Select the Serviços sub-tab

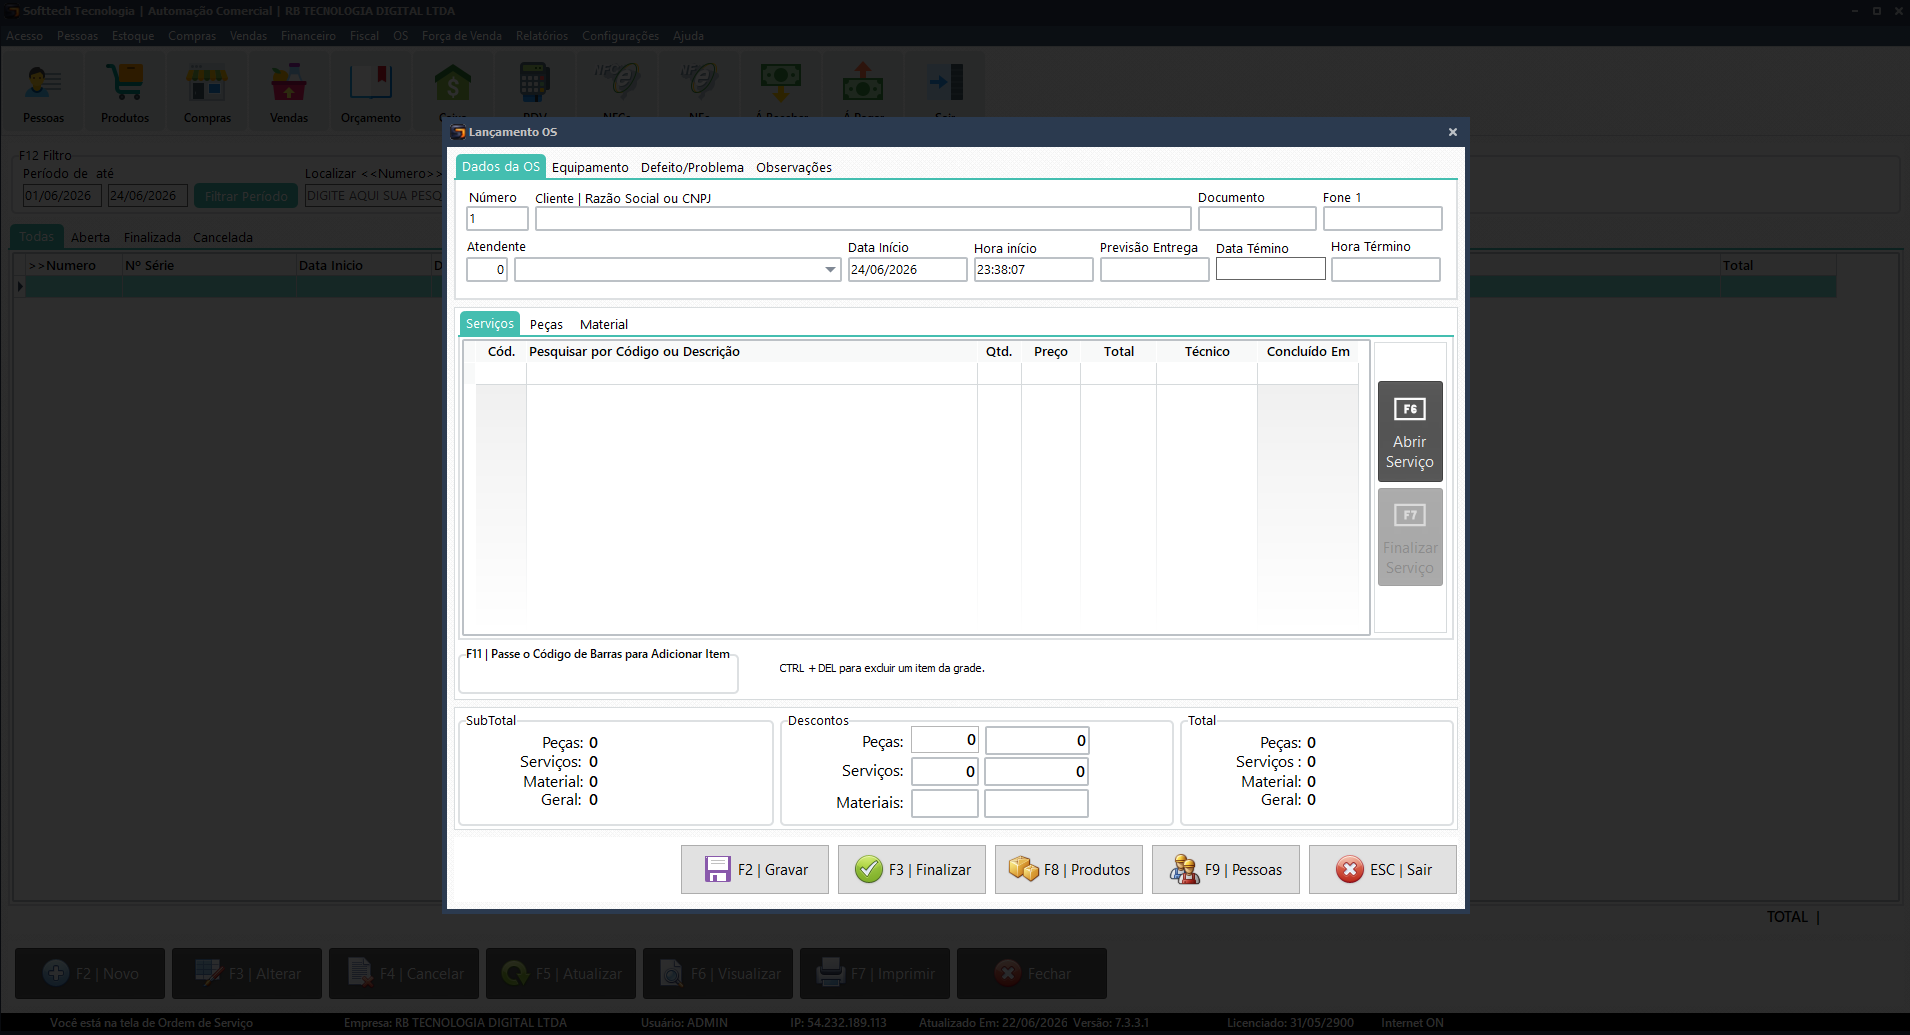coord(490,323)
